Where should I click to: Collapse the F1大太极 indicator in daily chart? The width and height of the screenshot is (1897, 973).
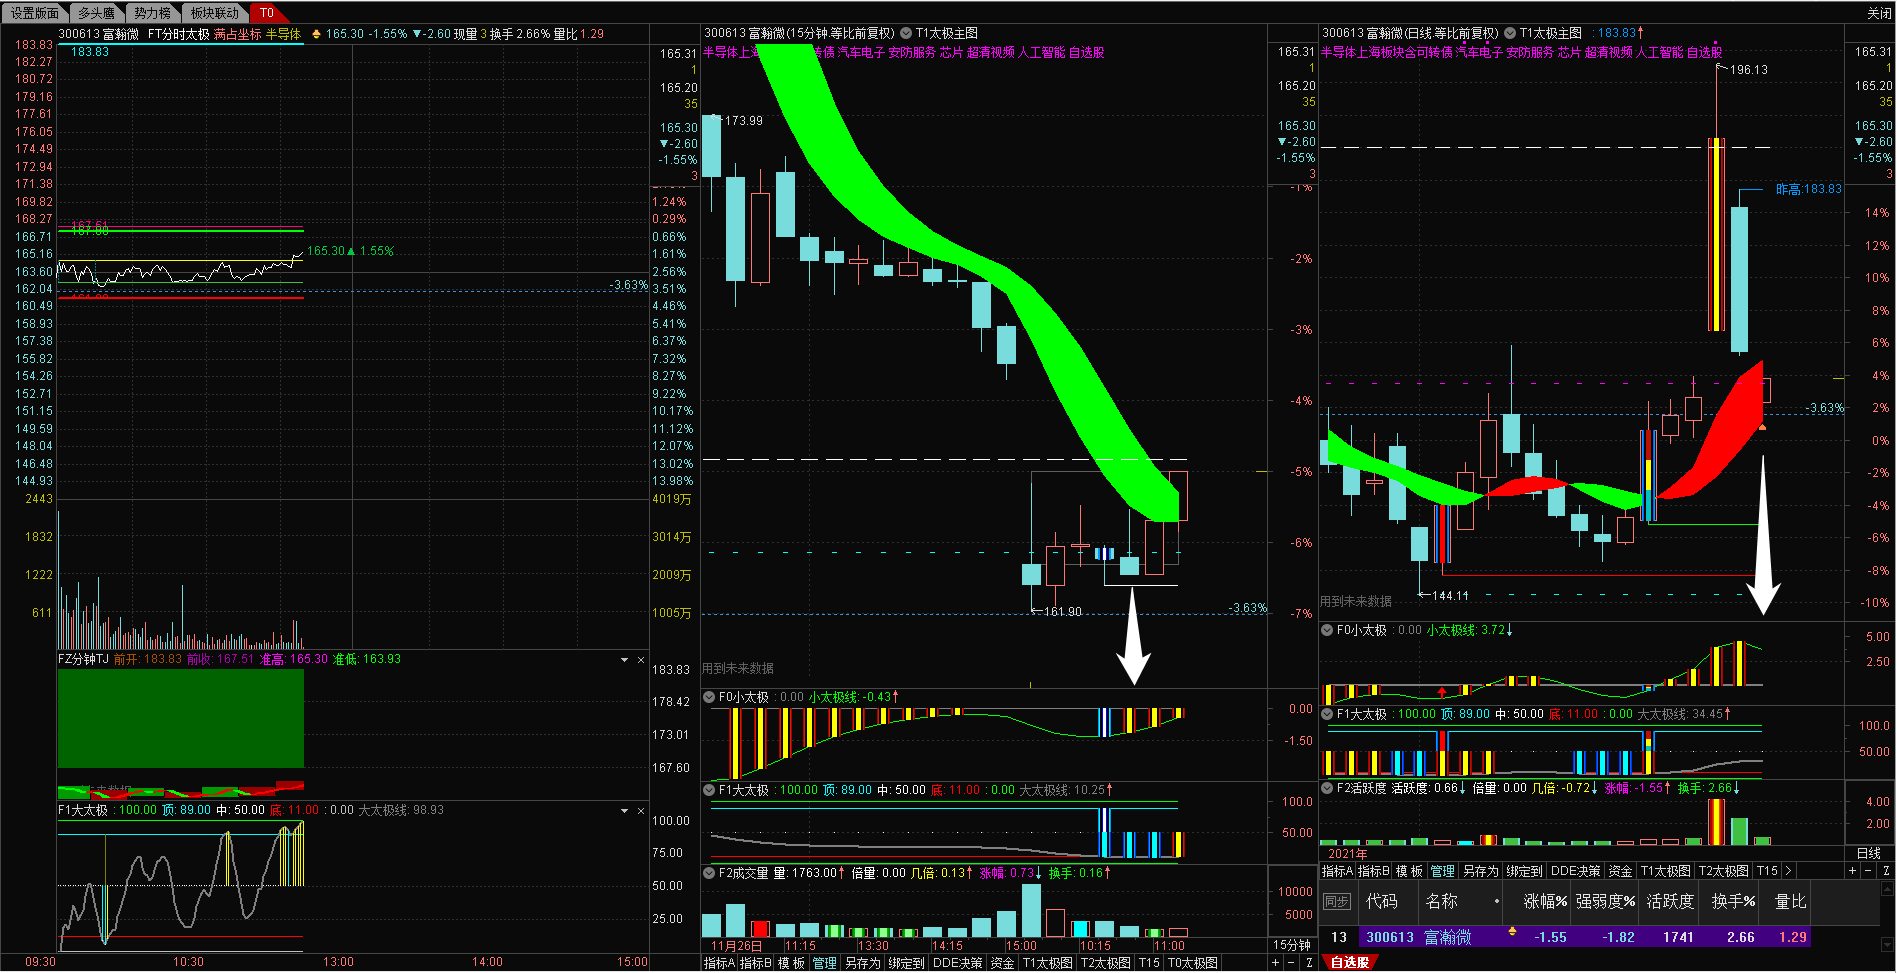tap(1327, 714)
